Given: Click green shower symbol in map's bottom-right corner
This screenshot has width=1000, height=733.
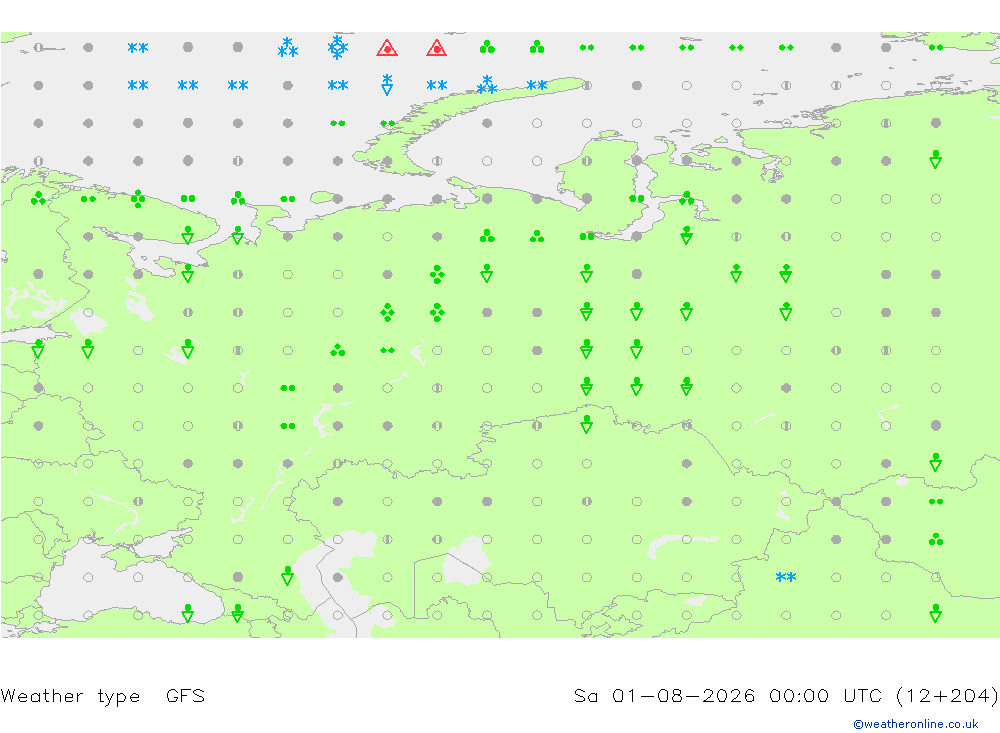Looking at the screenshot, I should 936,614.
